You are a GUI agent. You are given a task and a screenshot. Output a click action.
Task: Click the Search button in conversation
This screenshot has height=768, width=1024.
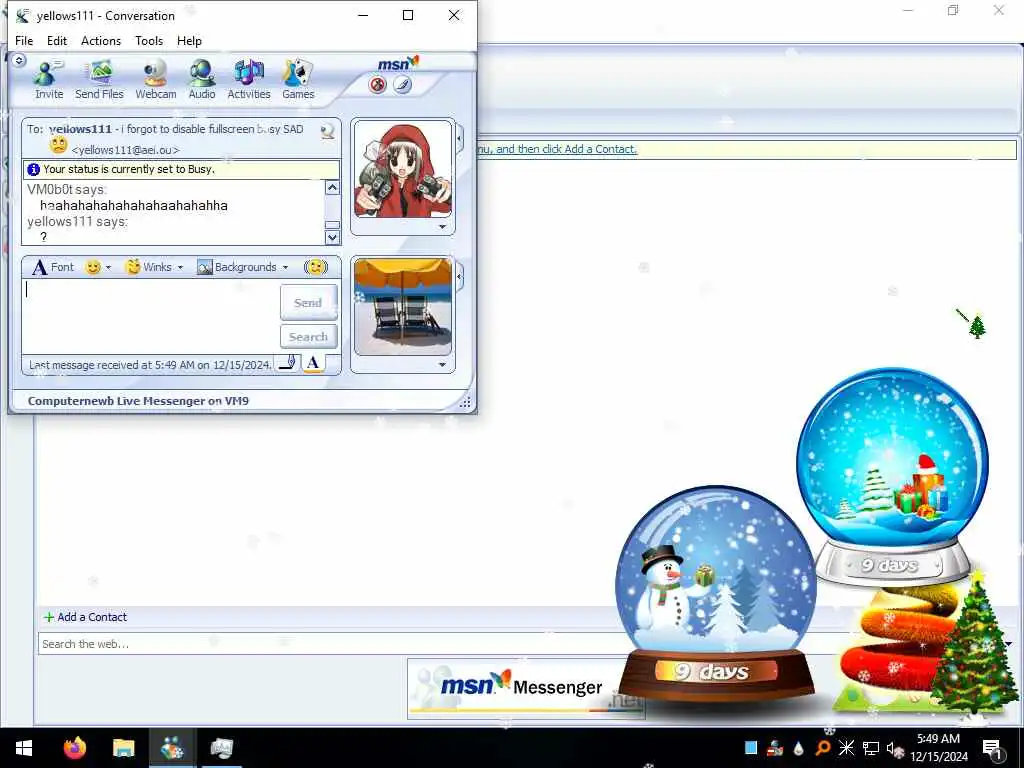coord(308,337)
